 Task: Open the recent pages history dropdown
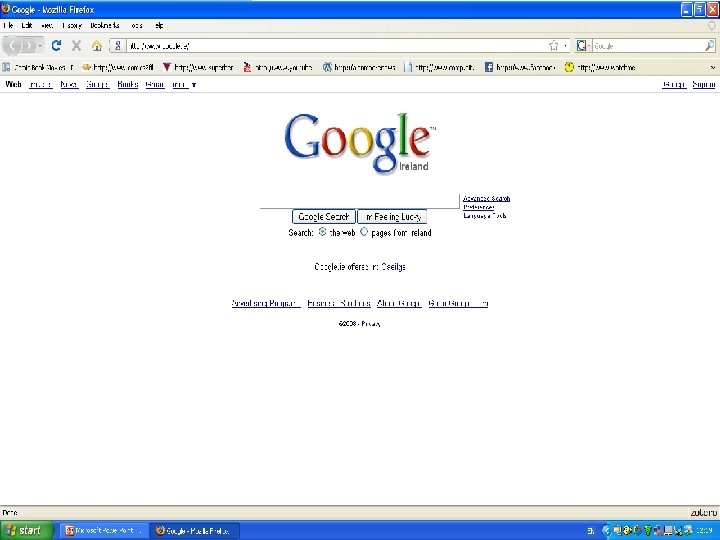click(x=40, y=46)
